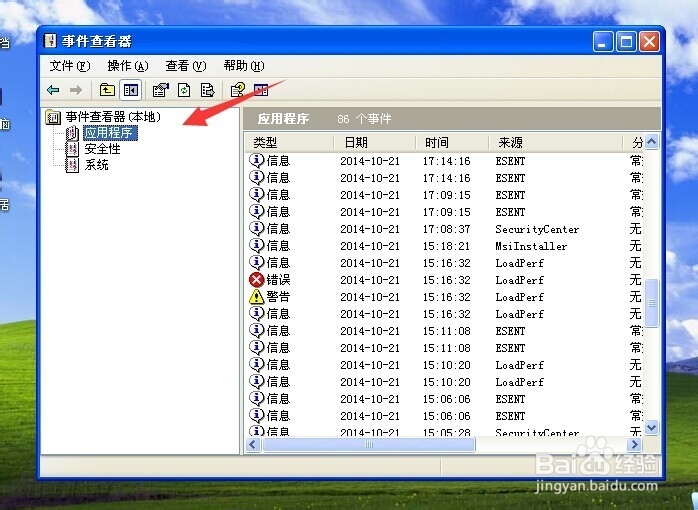
Task: Sort by the 时间 column header
Action: coord(452,143)
